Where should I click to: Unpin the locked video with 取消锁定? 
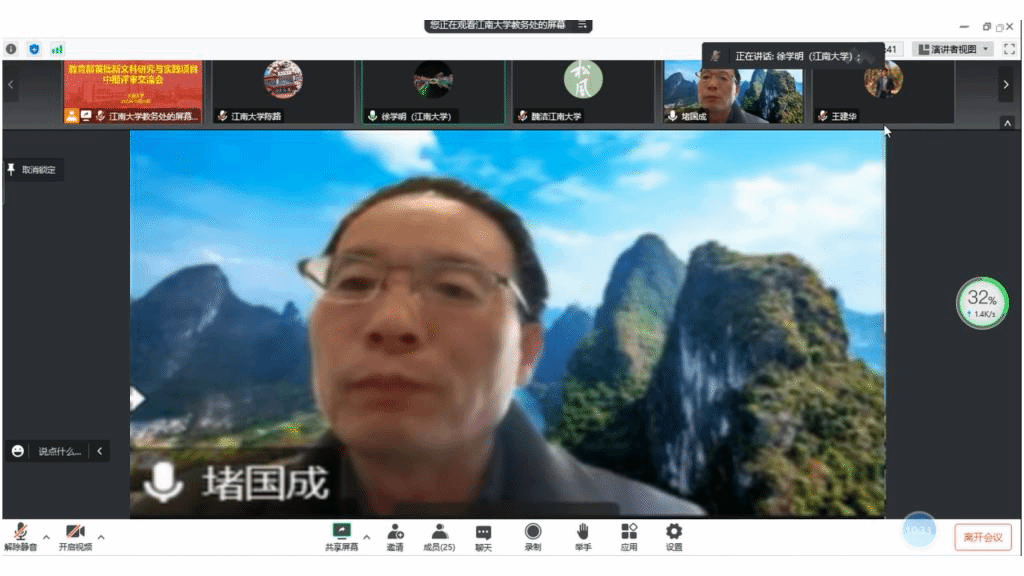33,170
